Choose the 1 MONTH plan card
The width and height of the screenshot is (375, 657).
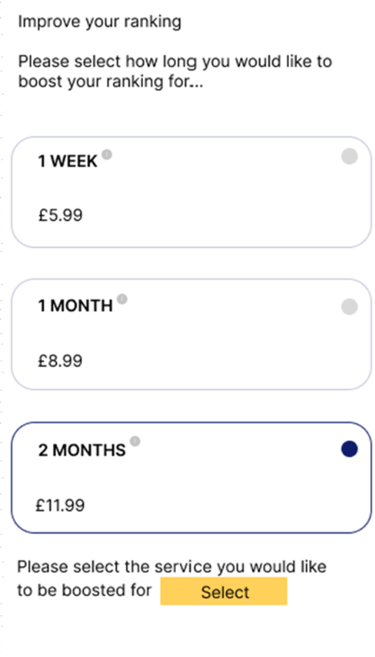coord(191,334)
